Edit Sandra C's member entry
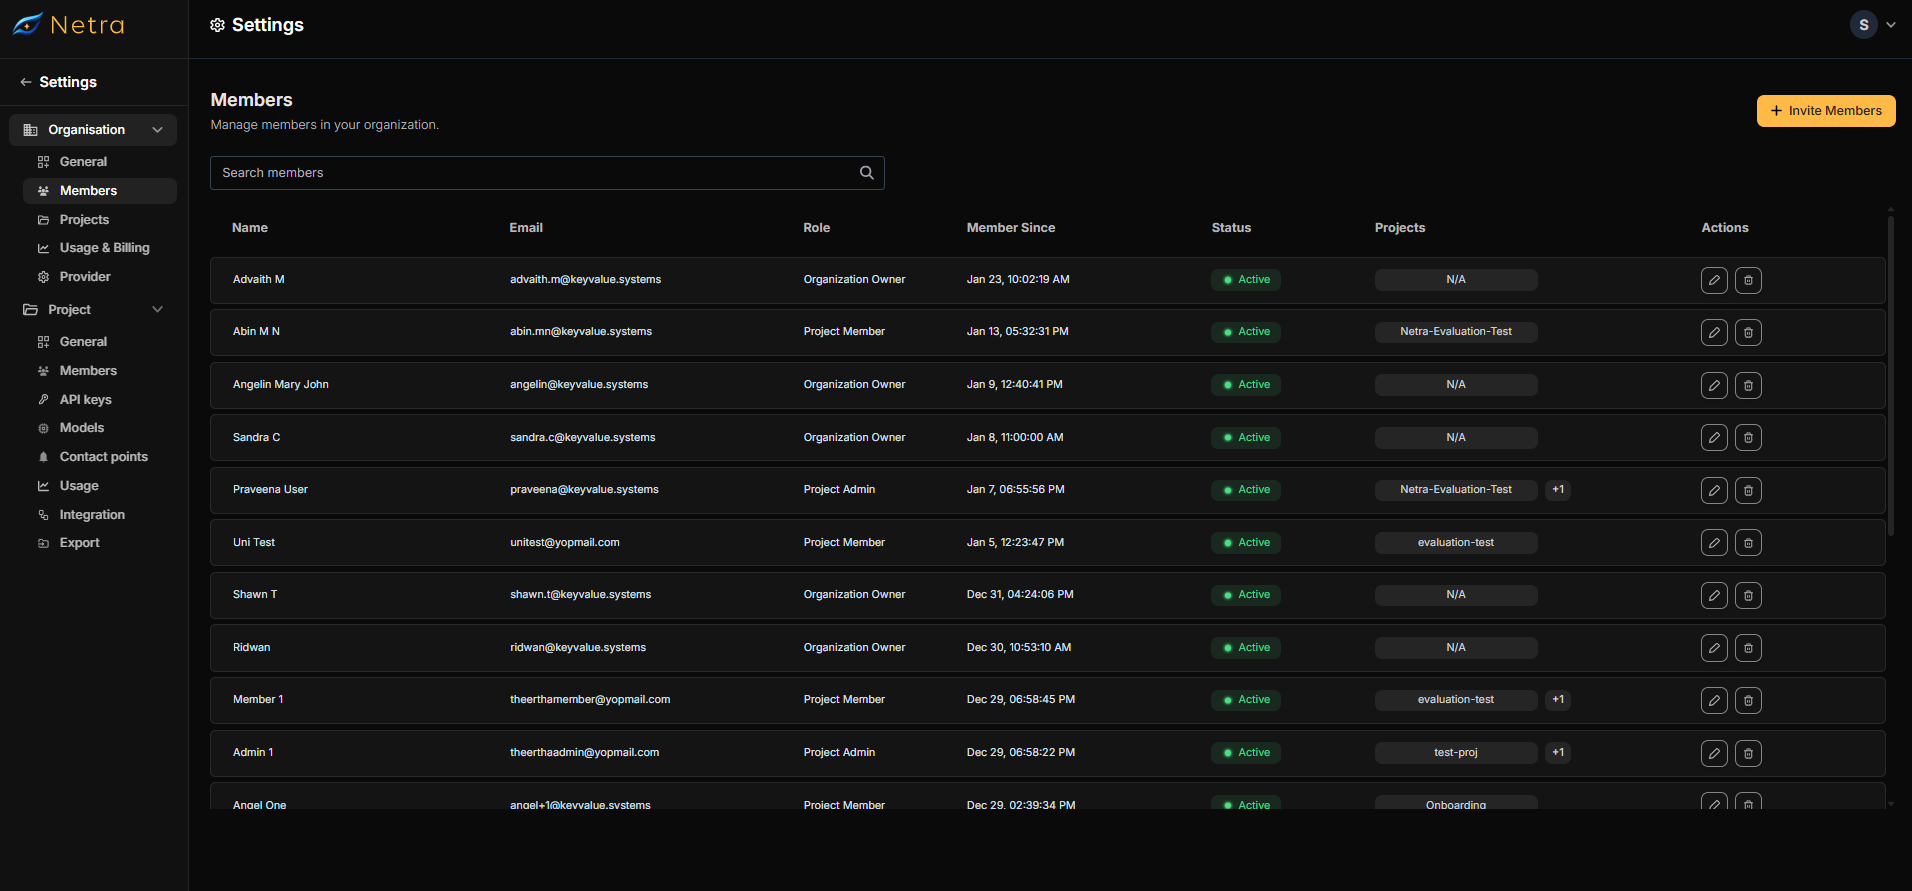The height and width of the screenshot is (891, 1912). point(1714,437)
